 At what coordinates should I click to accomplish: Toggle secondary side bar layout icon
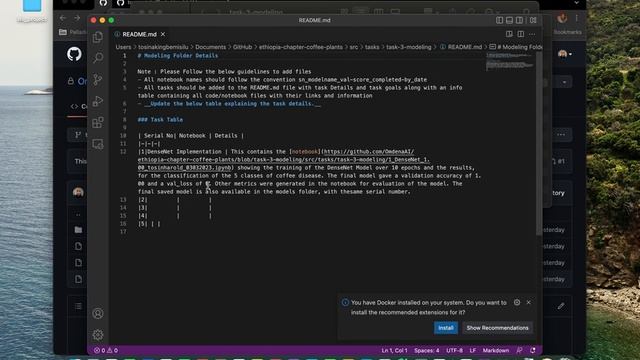519,20
